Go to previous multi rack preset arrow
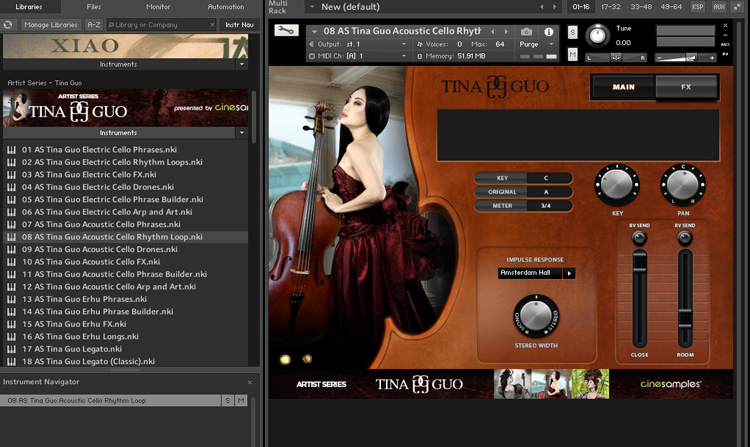 point(541,7)
